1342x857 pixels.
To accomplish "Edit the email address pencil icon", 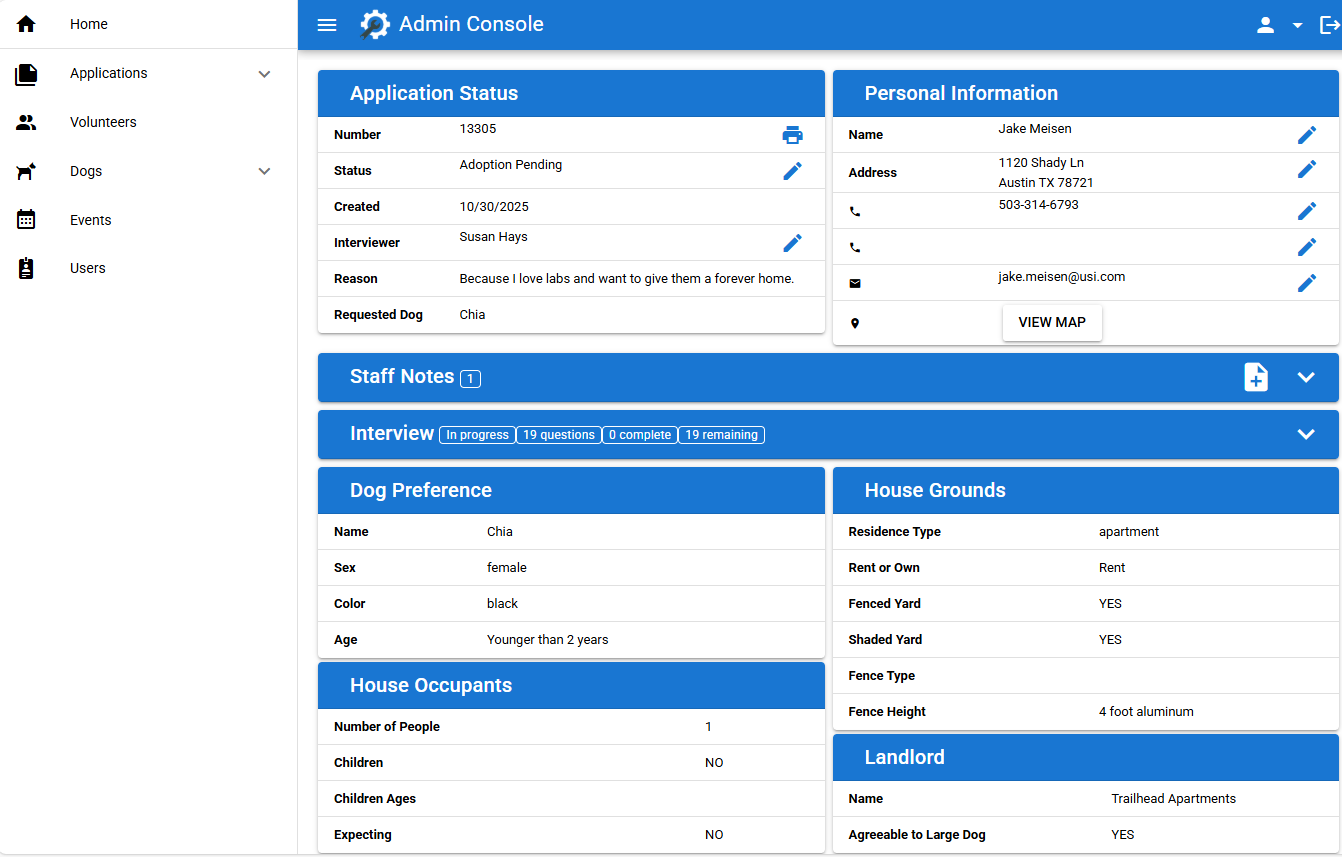I will 1307,282.
